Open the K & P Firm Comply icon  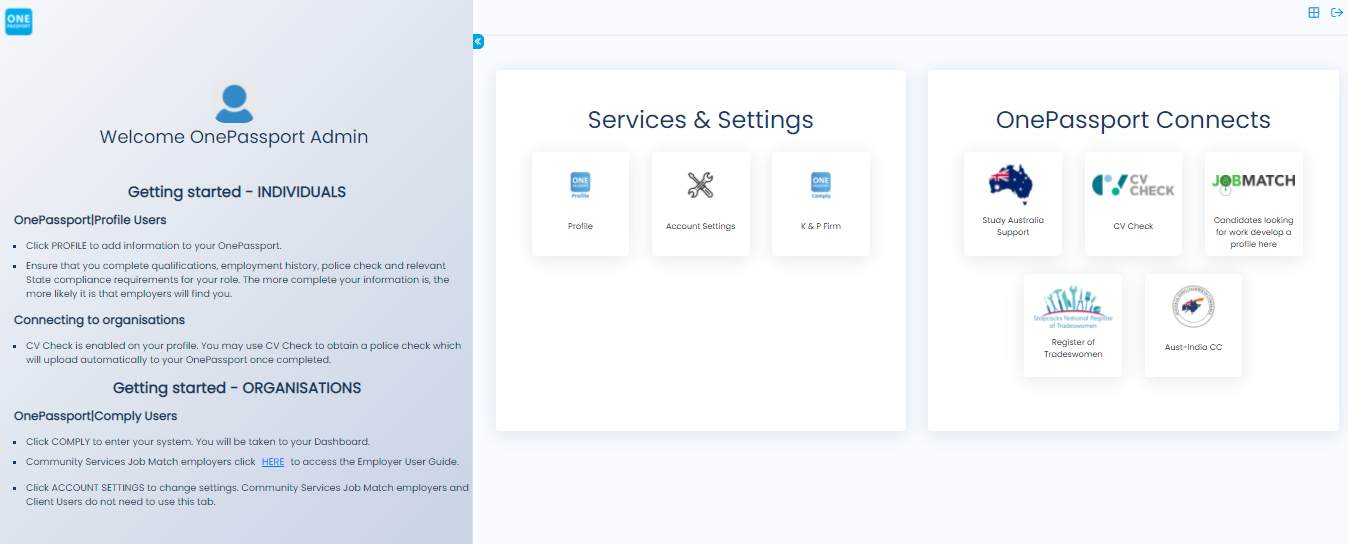click(820, 185)
